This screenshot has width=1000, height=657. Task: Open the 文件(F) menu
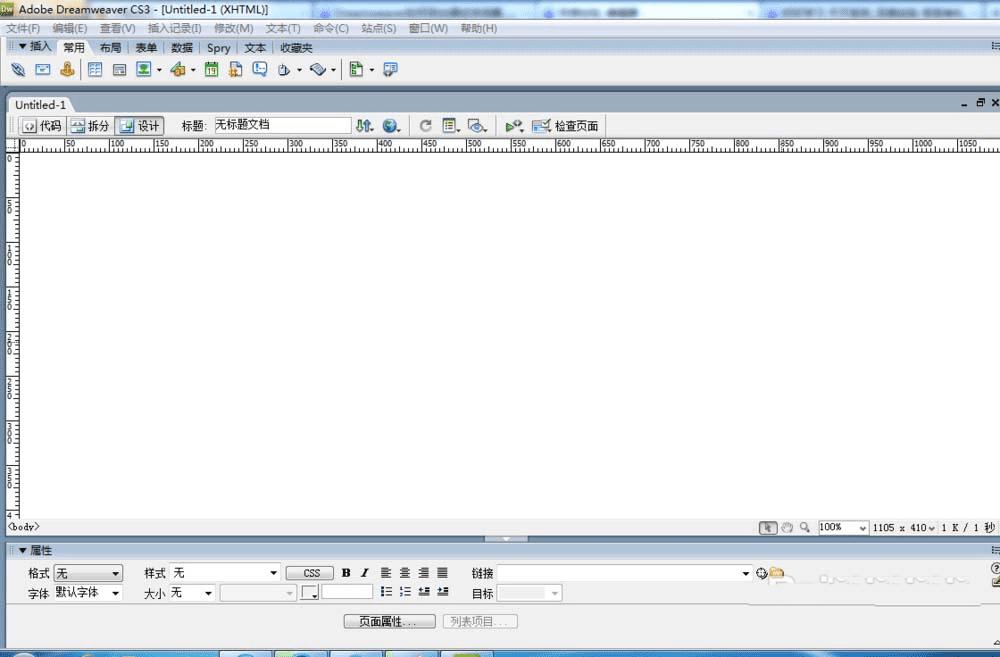(x=23, y=28)
